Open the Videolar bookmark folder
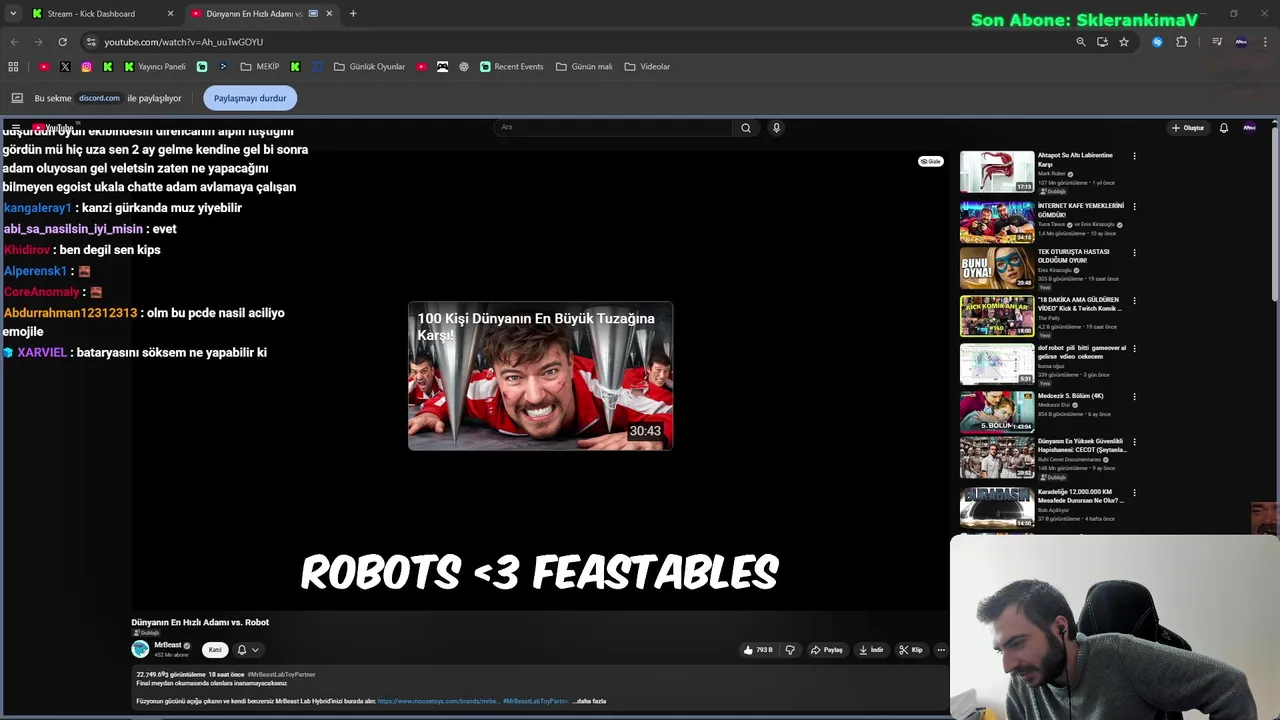 [647, 67]
